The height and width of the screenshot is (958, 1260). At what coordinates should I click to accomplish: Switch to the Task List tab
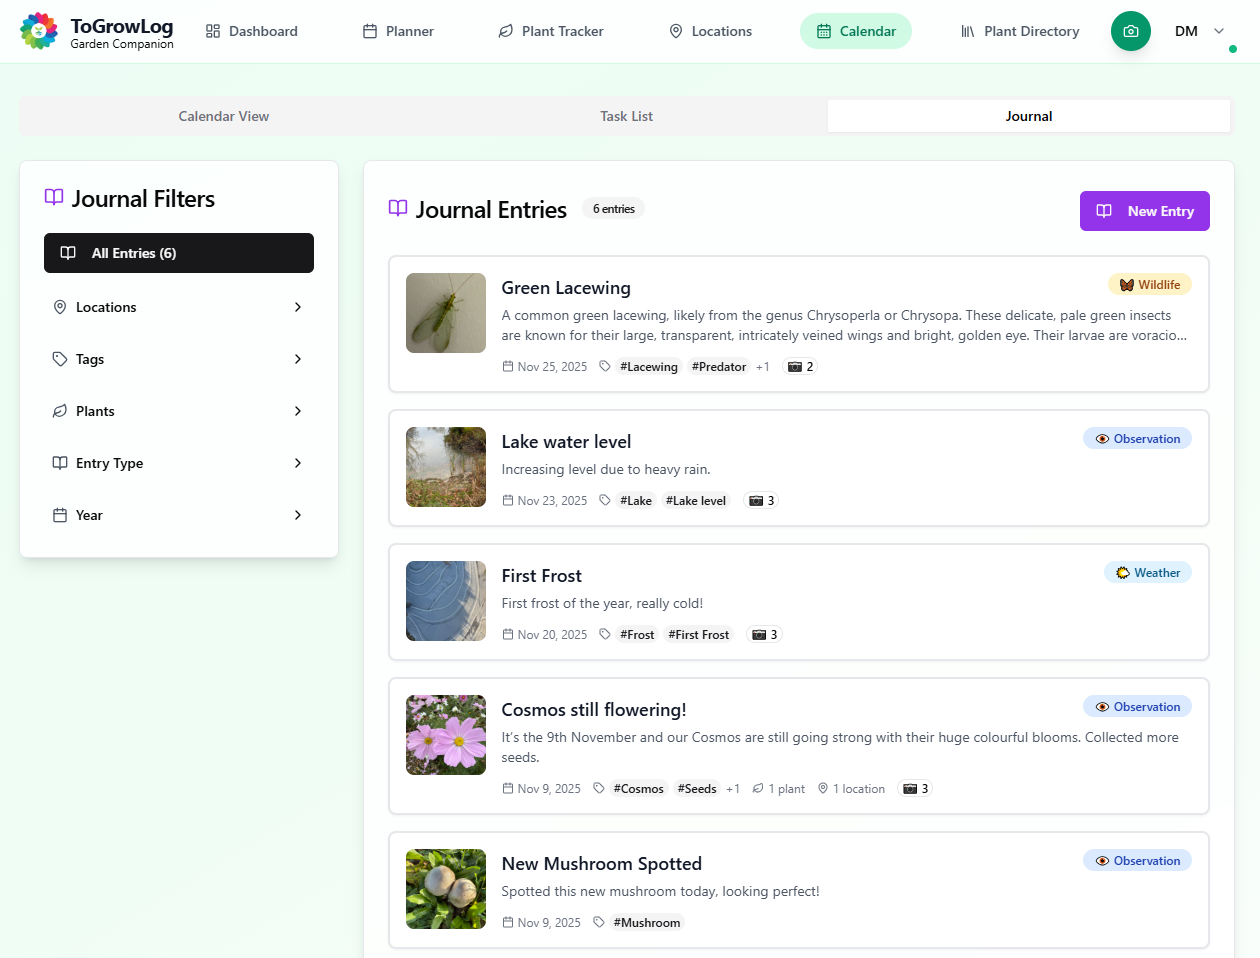click(x=626, y=116)
